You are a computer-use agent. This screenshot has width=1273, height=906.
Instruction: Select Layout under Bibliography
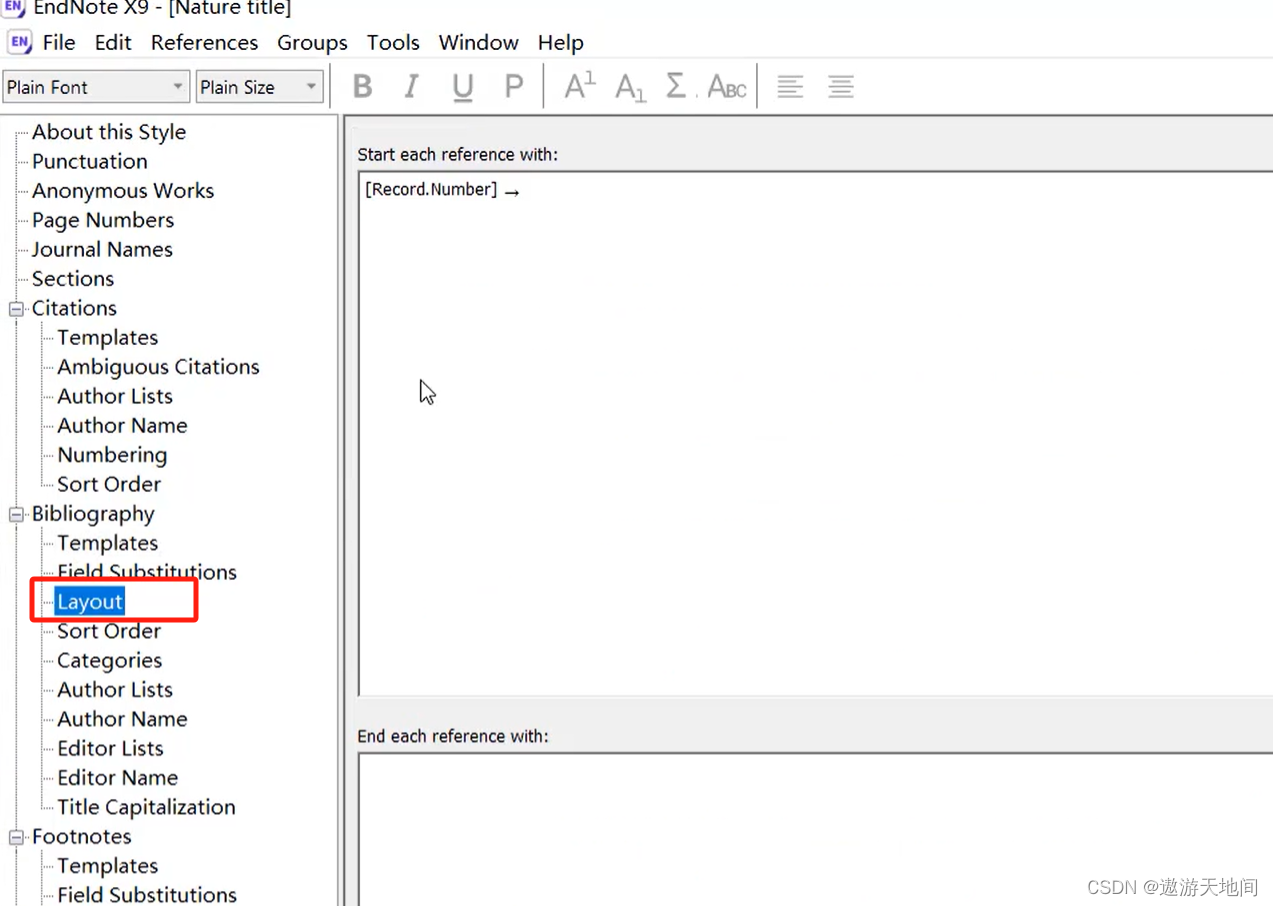pyautogui.click(x=90, y=602)
